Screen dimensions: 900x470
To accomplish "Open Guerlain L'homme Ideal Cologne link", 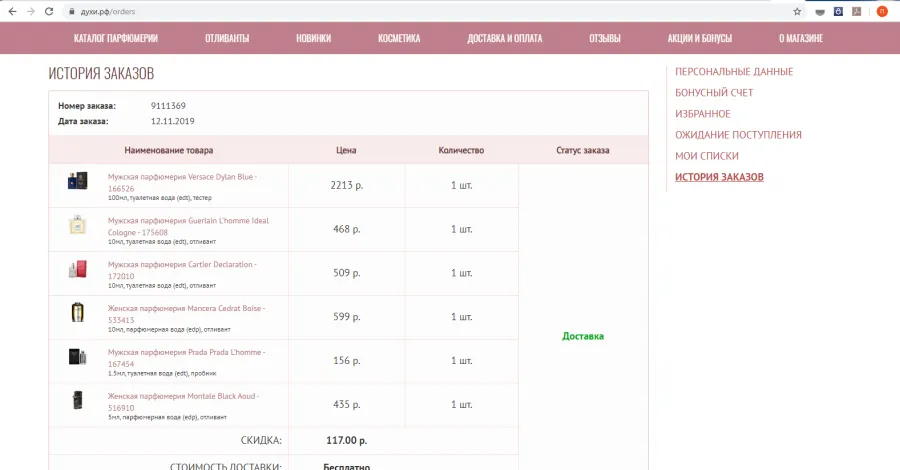I will coord(188,226).
